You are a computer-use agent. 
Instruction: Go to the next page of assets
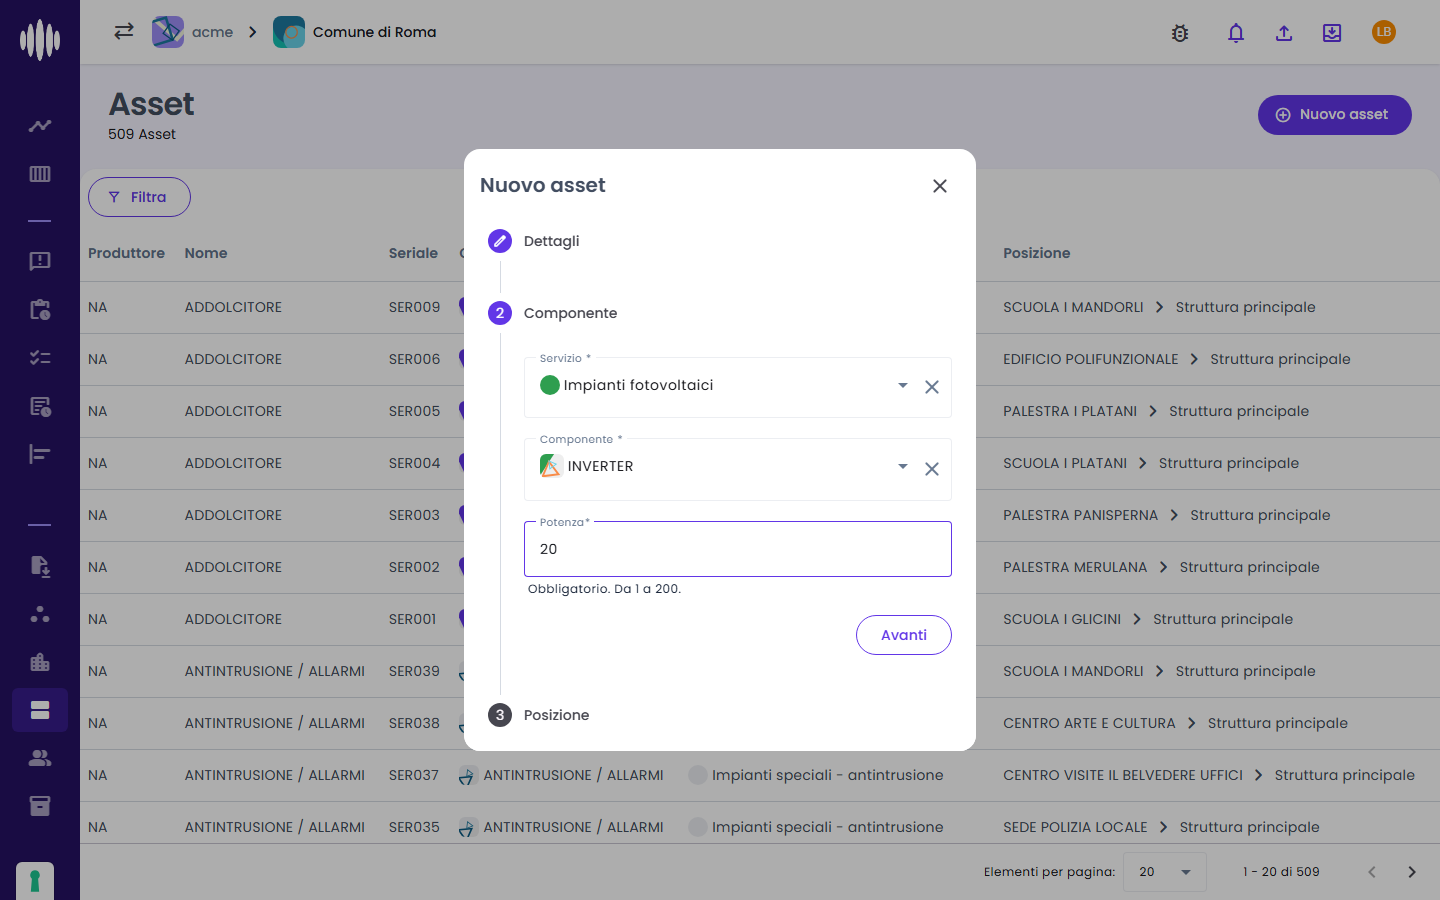(1412, 872)
